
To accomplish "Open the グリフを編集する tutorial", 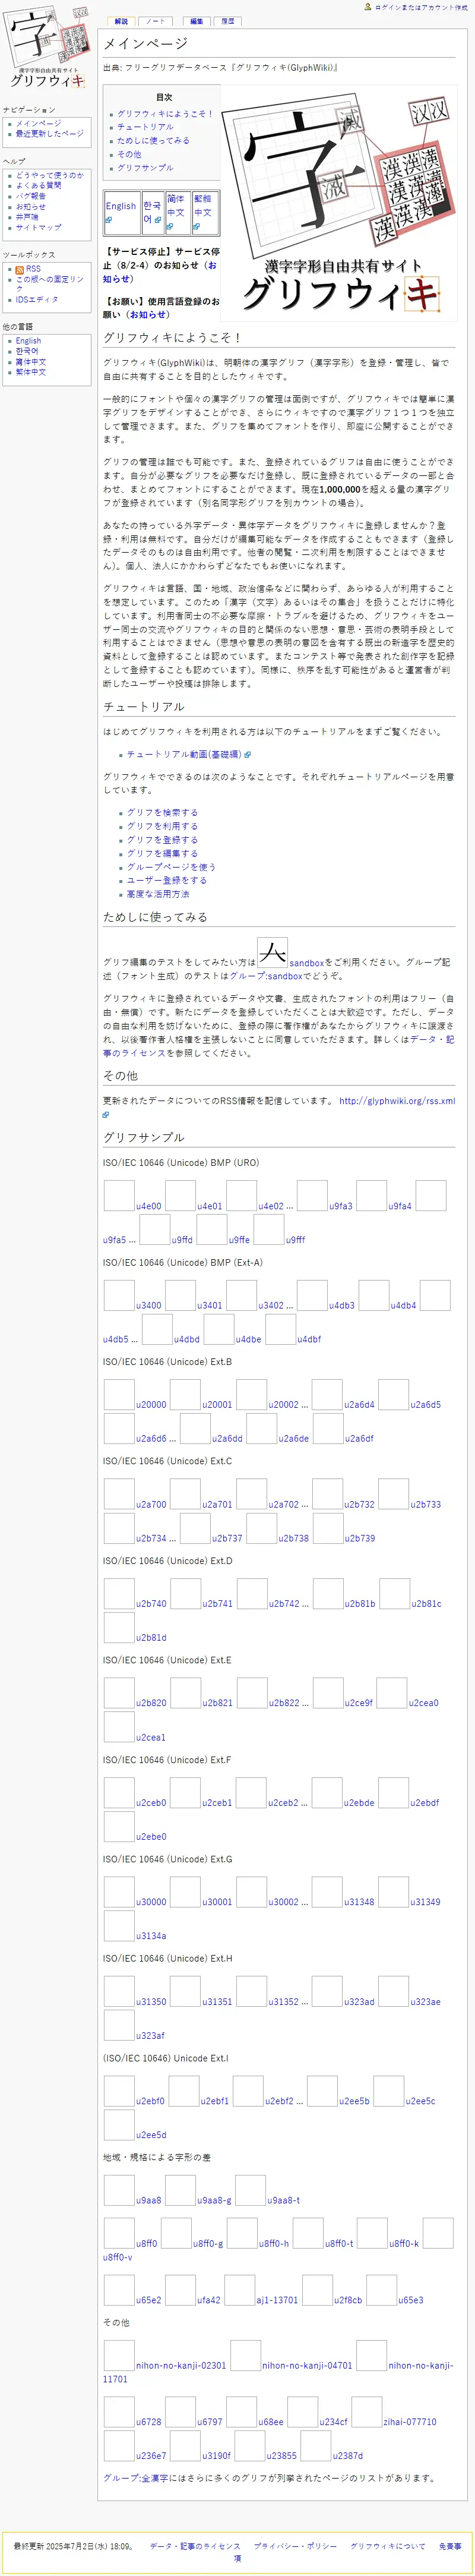I will [162, 854].
